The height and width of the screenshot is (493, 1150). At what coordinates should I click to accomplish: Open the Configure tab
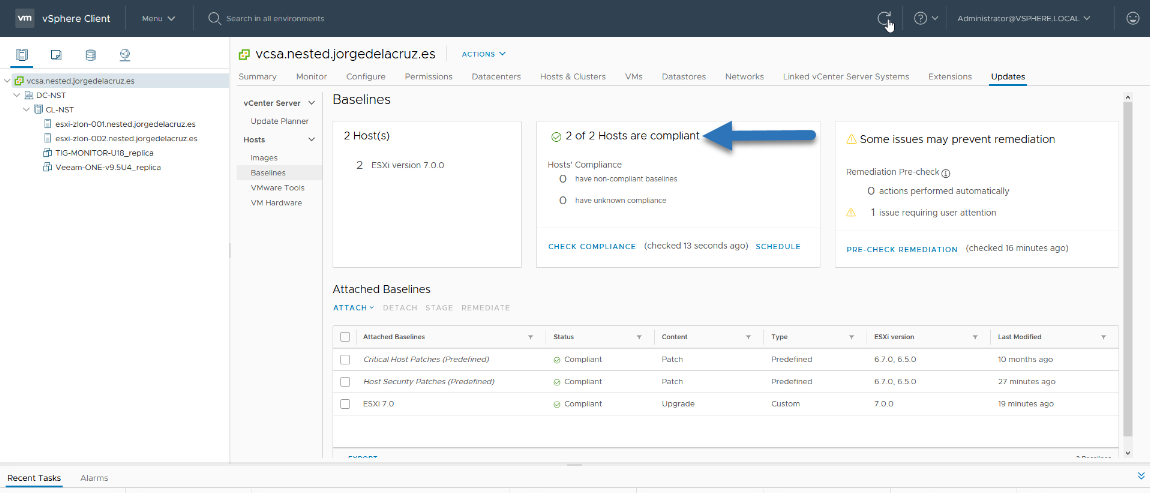(x=366, y=76)
